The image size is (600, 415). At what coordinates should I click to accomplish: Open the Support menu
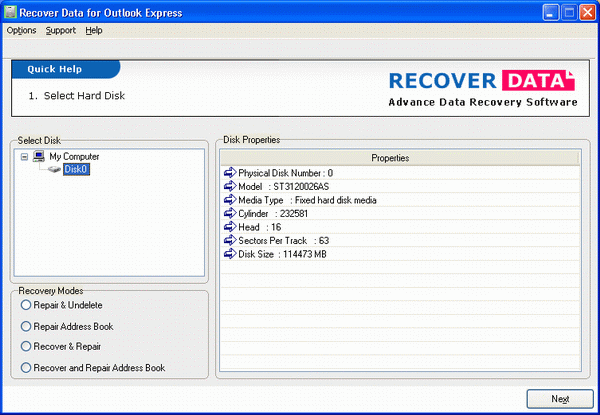pyautogui.click(x=60, y=31)
